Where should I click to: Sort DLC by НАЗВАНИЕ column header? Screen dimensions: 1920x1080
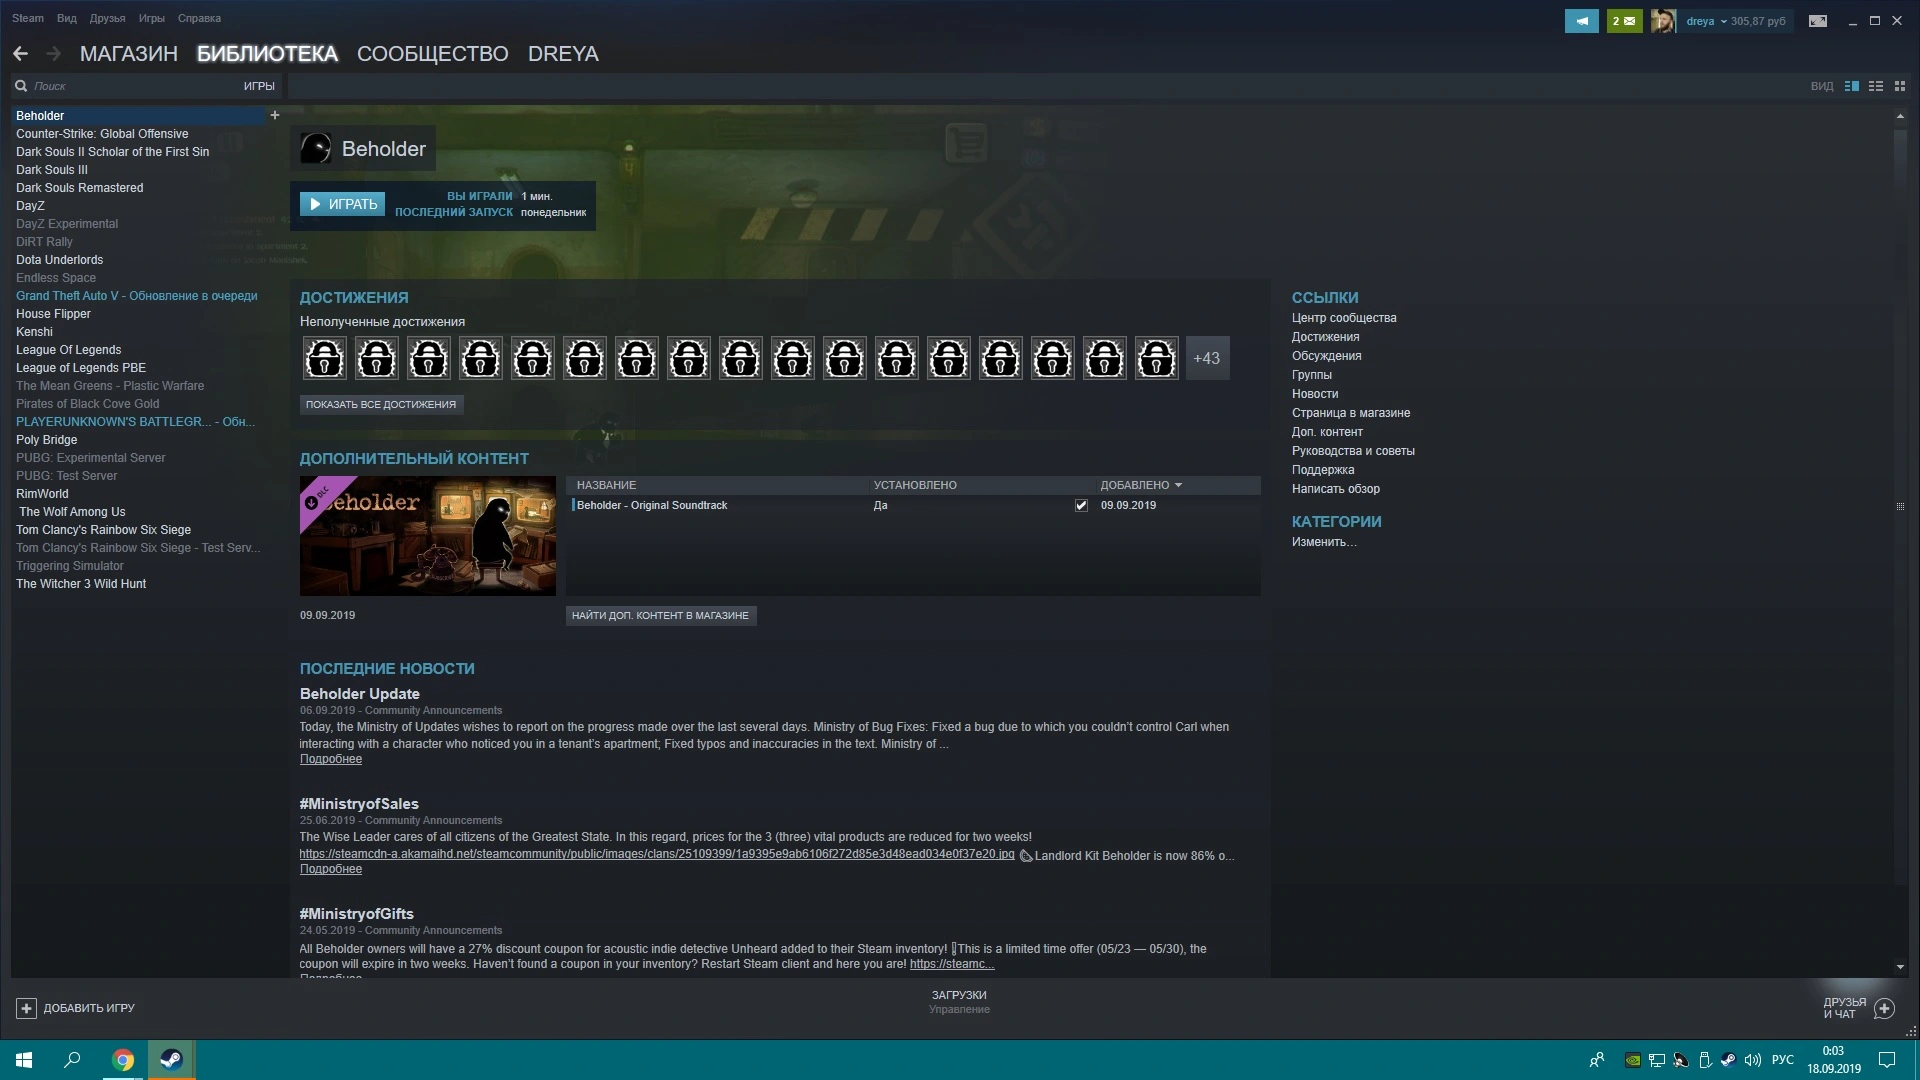pos(606,485)
